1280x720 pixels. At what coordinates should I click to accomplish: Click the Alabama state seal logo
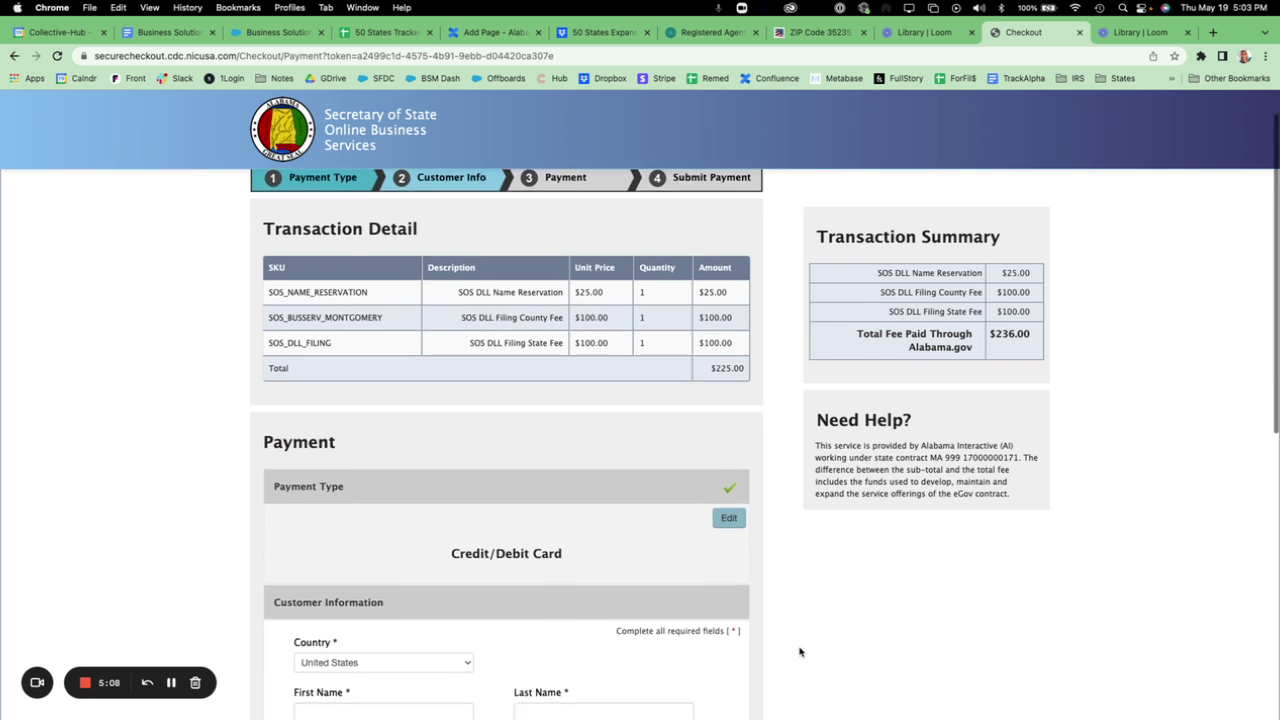point(282,129)
